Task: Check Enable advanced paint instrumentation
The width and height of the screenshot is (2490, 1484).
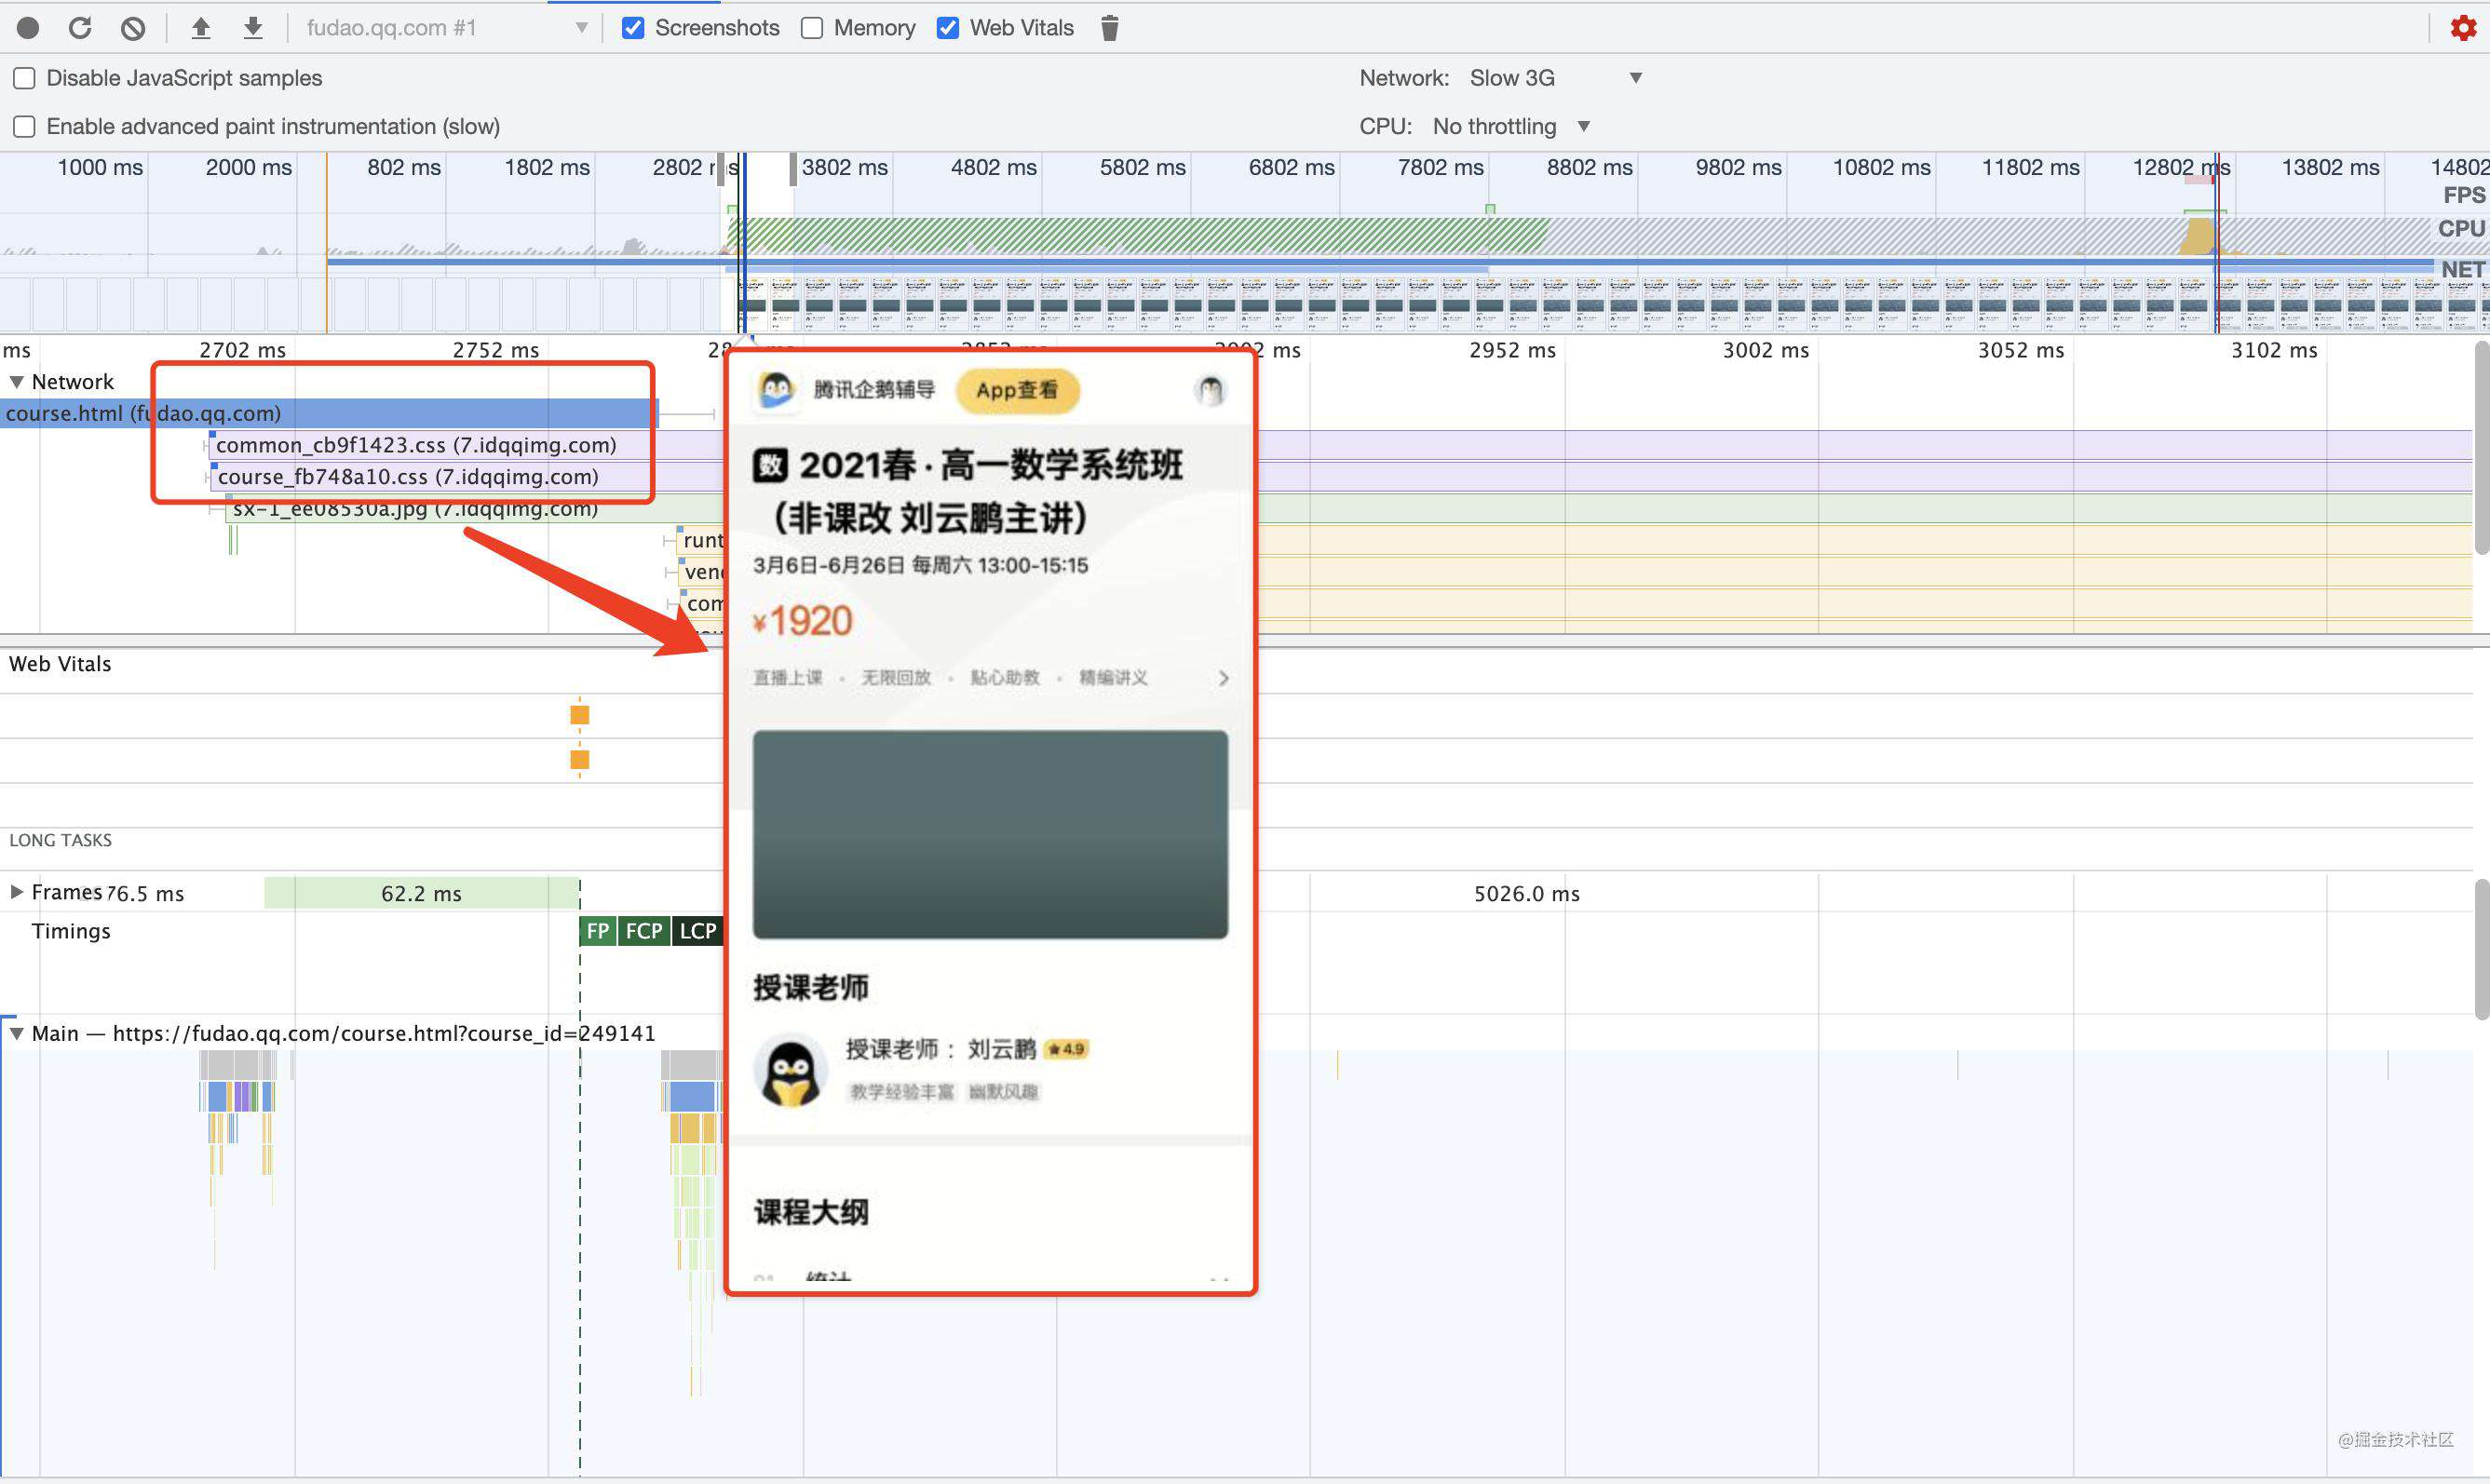Action: pyautogui.click(x=24, y=126)
